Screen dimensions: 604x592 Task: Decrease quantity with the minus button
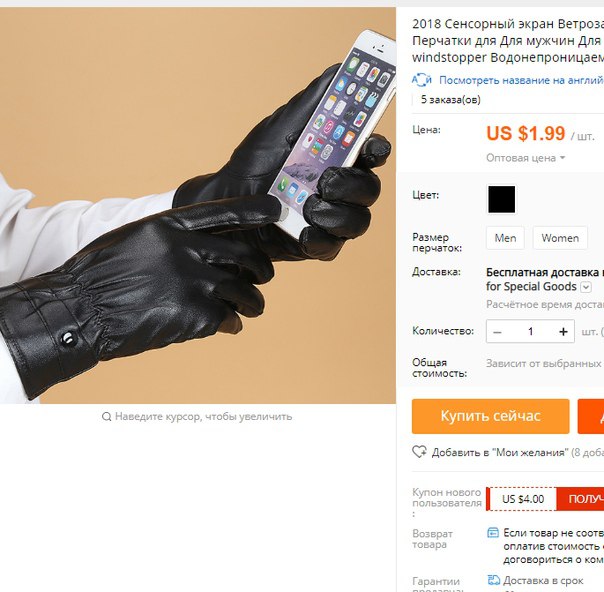pos(497,332)
